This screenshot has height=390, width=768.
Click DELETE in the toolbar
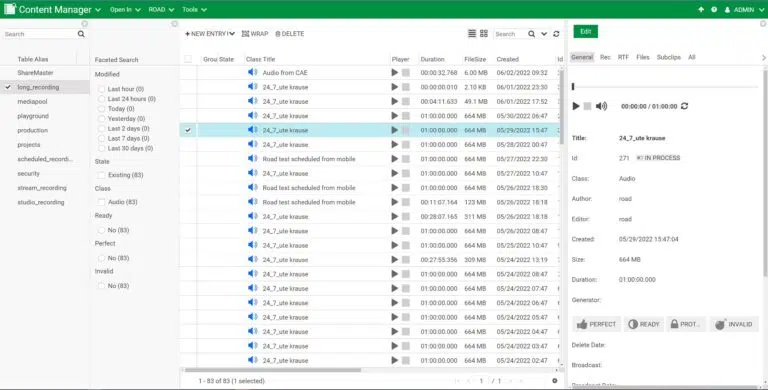tap(289, 34)
